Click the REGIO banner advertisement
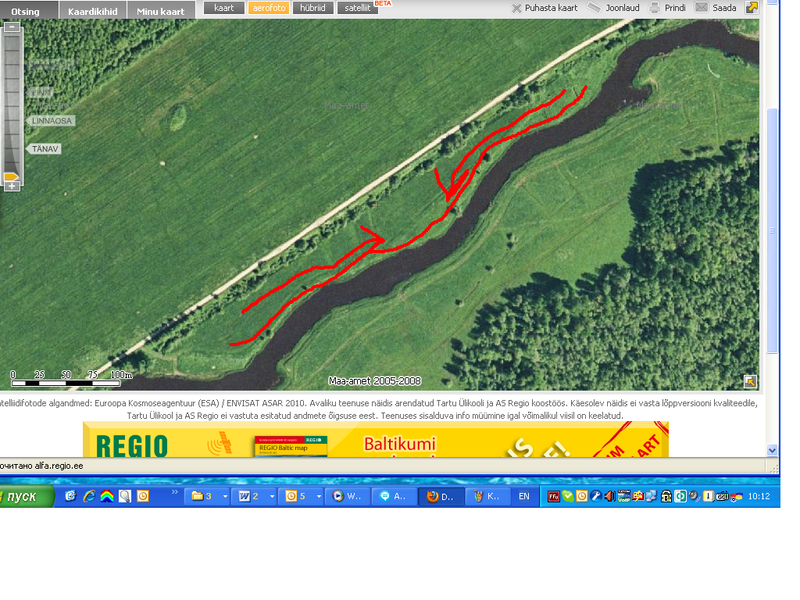The width and height of the screenshot is (800, 600). click(x=376, y=439)
